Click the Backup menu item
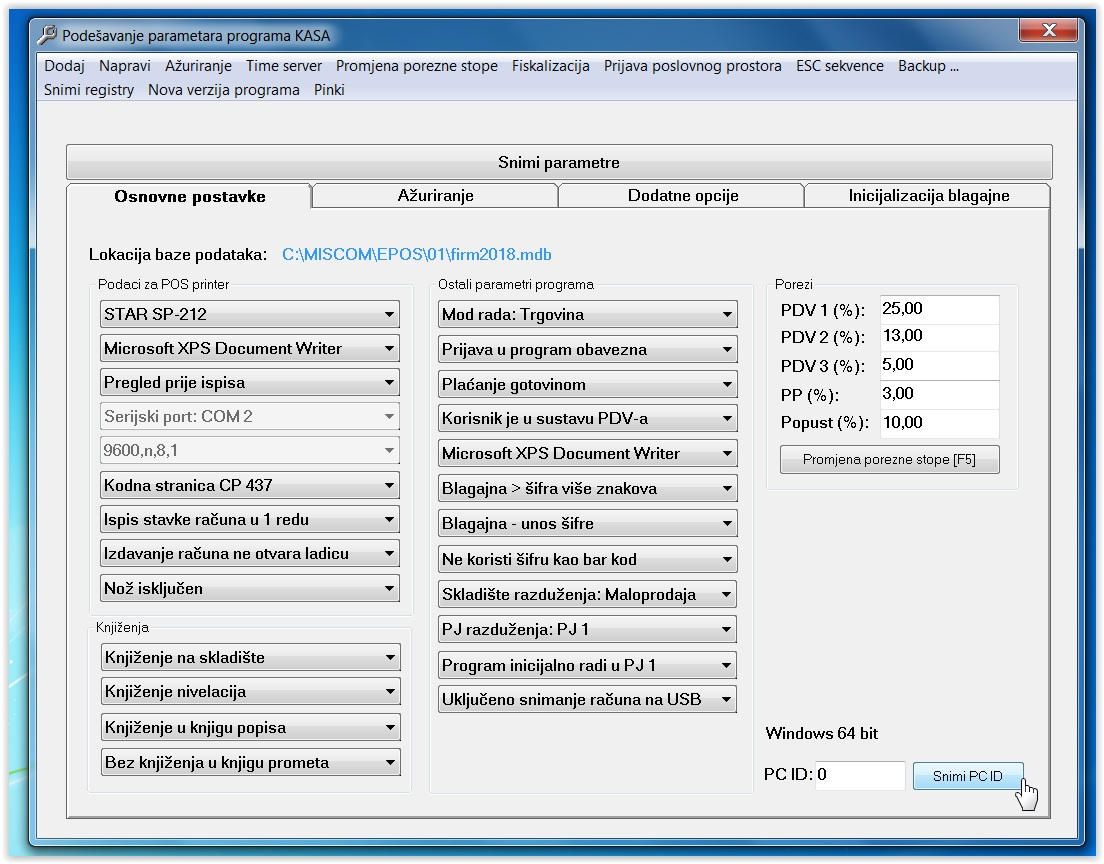Screen dimensions: 1104x864 [x=927, y=66]
